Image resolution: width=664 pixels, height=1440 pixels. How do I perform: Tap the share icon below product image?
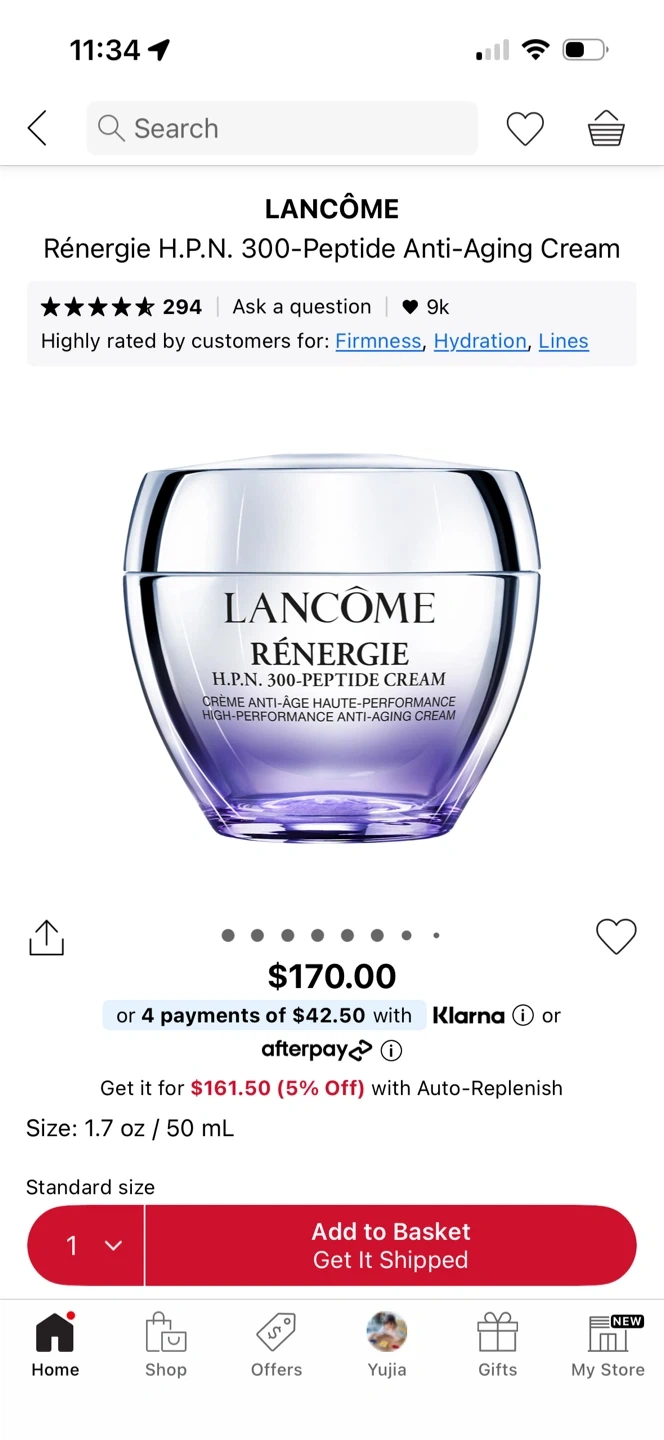click(46, 937)
